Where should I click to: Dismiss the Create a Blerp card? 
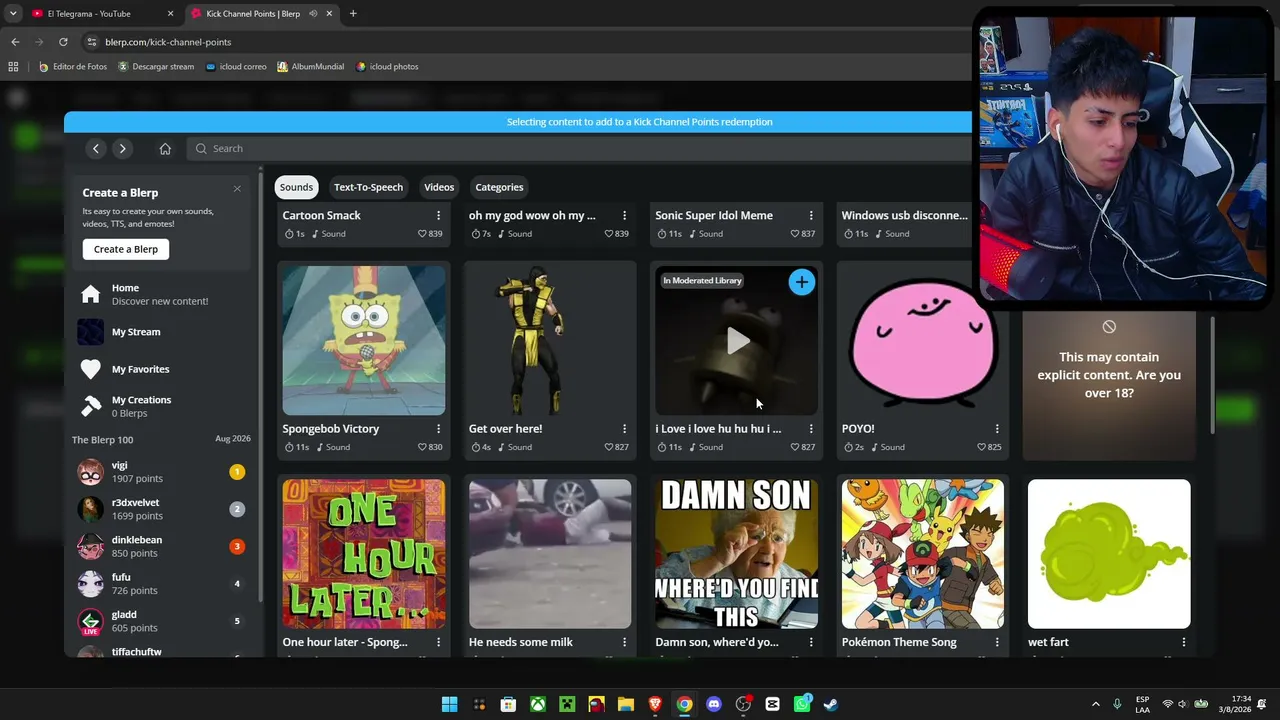237,189
